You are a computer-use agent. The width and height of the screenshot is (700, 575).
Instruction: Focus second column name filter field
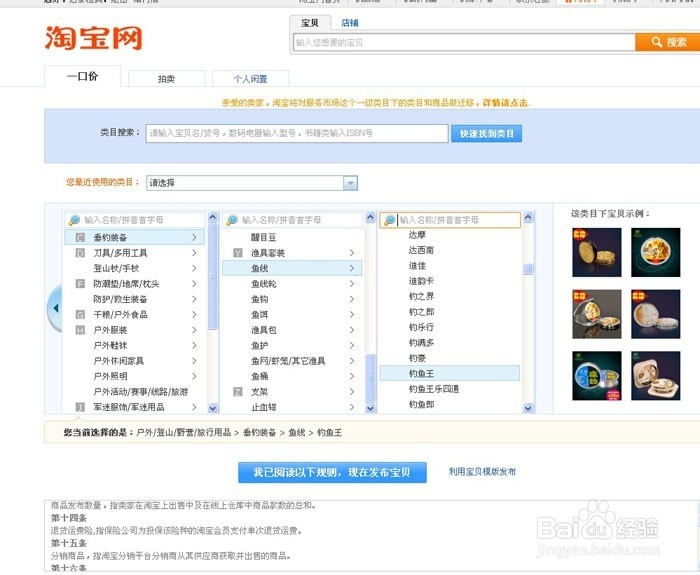[x=293, y=220]
